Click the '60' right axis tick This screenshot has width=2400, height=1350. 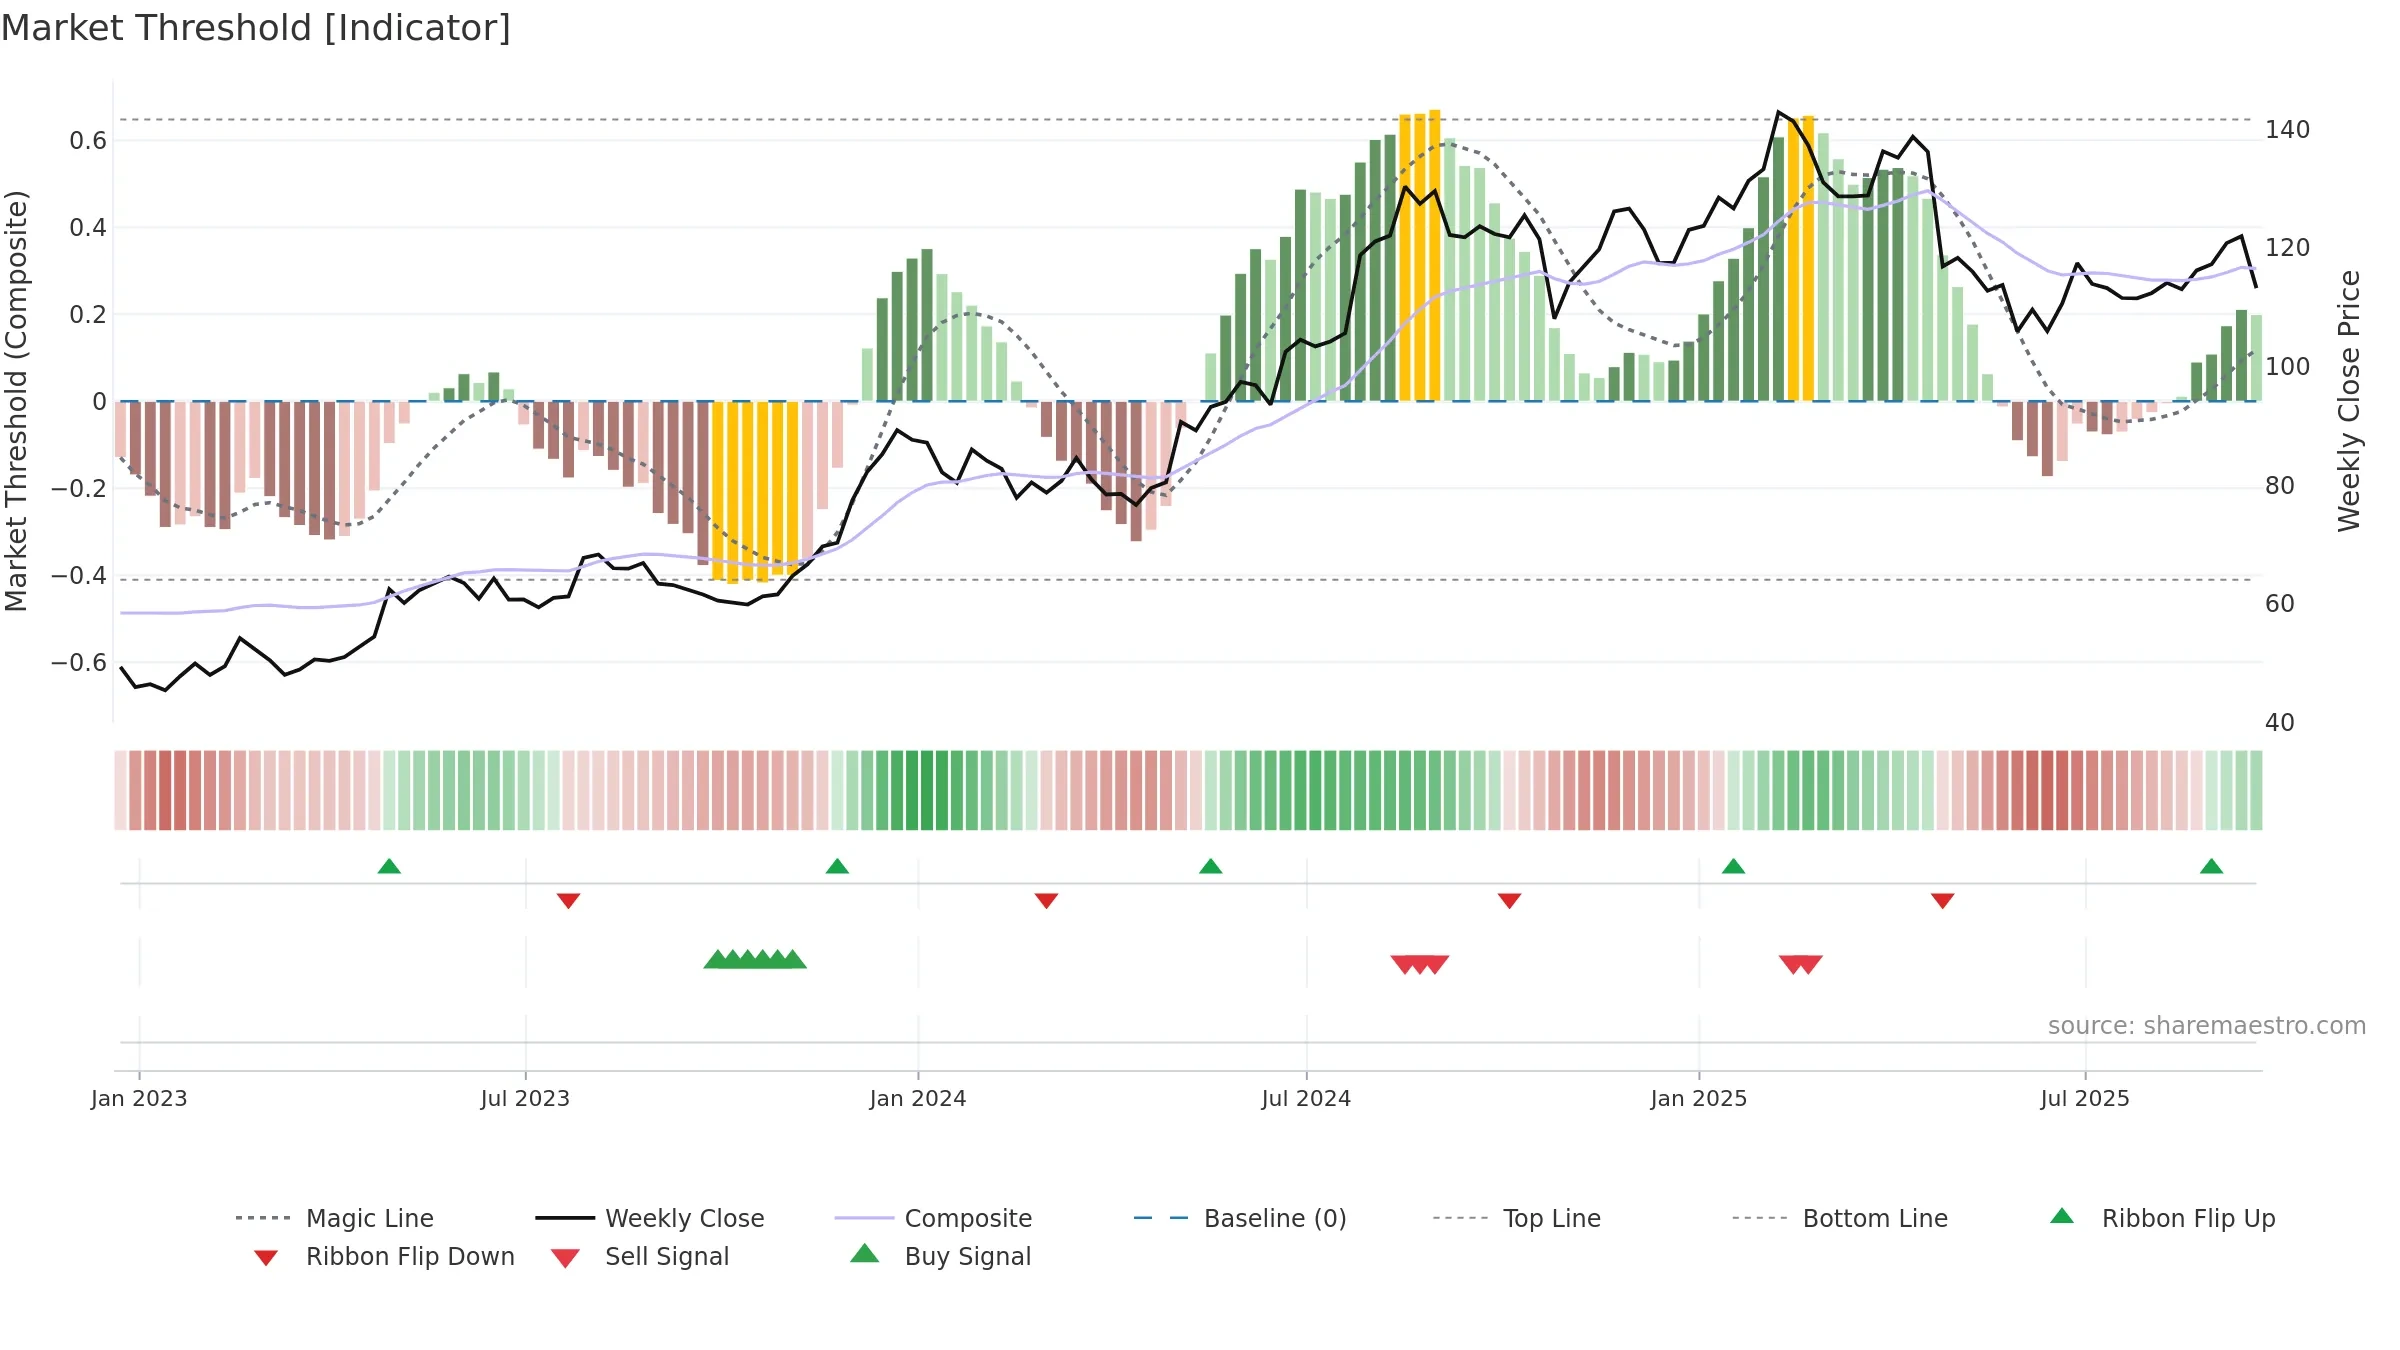point(2280,604)
